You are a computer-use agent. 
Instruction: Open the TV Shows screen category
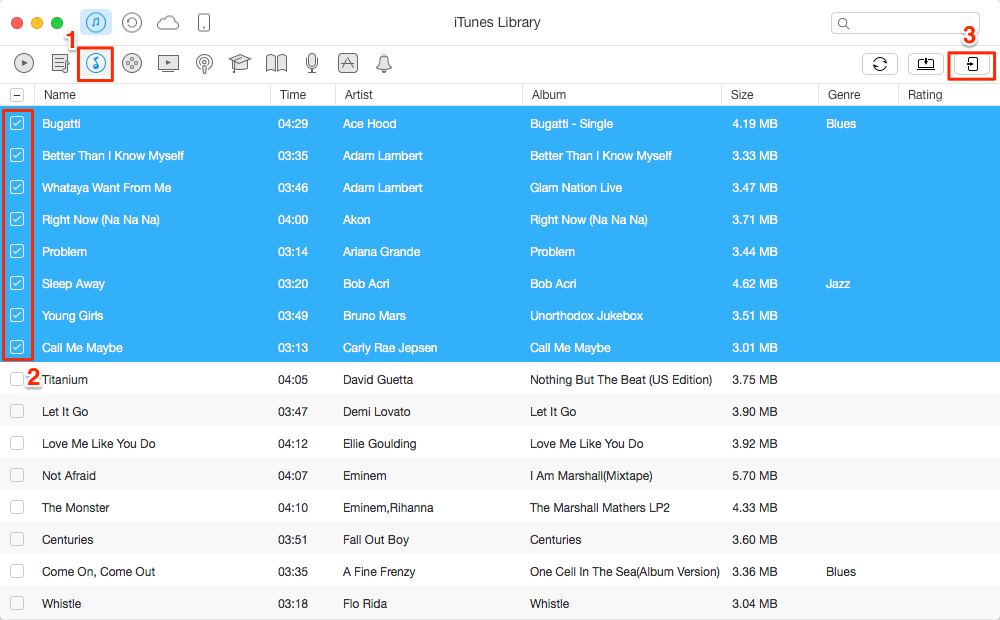click(168, 63)
